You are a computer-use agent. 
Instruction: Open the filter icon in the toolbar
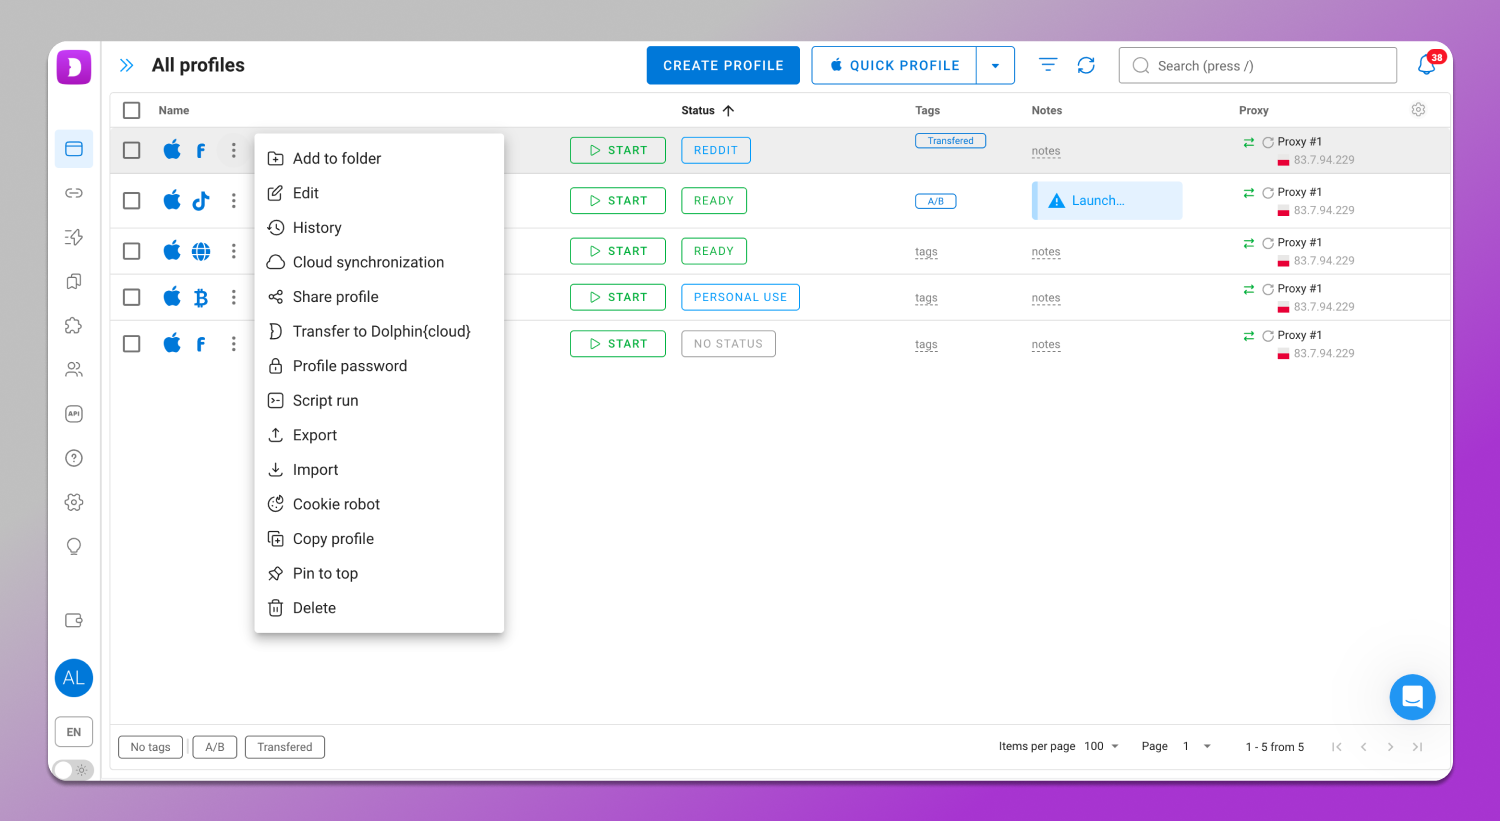[1047, 65]
